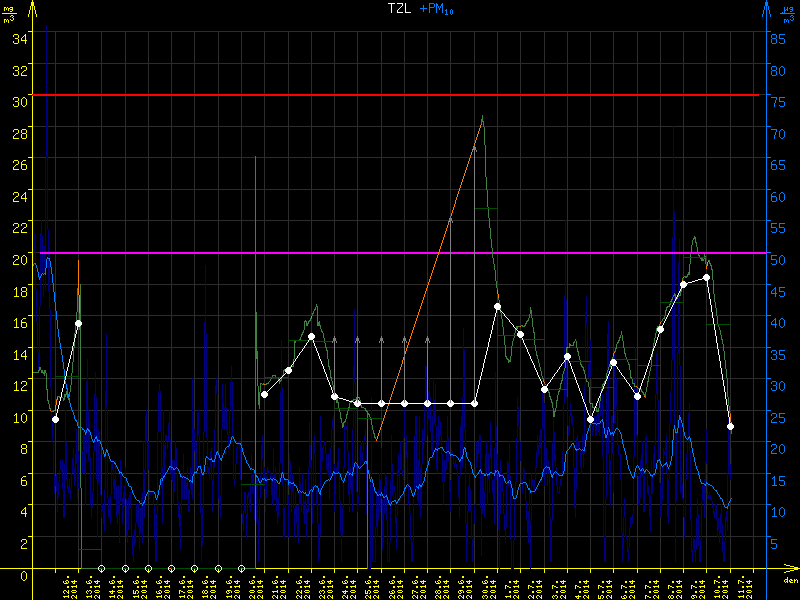Image resolution: width=800 pixels, height=600 pixels.
Task: Click the blue 85 value on right axis
Action: (774, 39)
